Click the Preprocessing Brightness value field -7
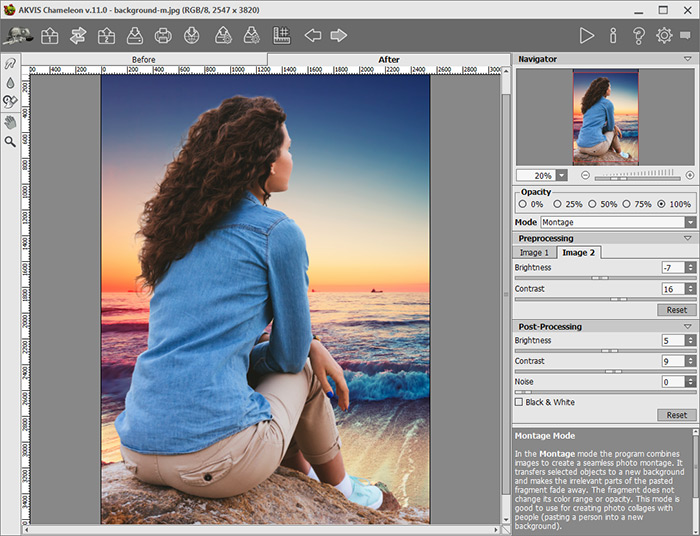Image resolution: width=700 pixels, height=536 pixels. pyautogui.click(x=673, y=267)
